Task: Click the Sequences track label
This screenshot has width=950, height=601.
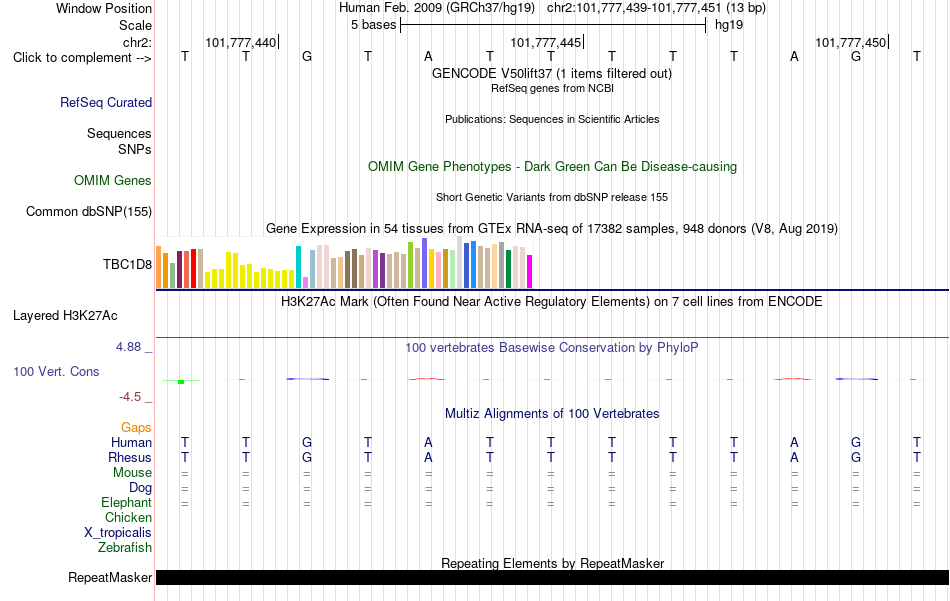Action: coord(119,133)
